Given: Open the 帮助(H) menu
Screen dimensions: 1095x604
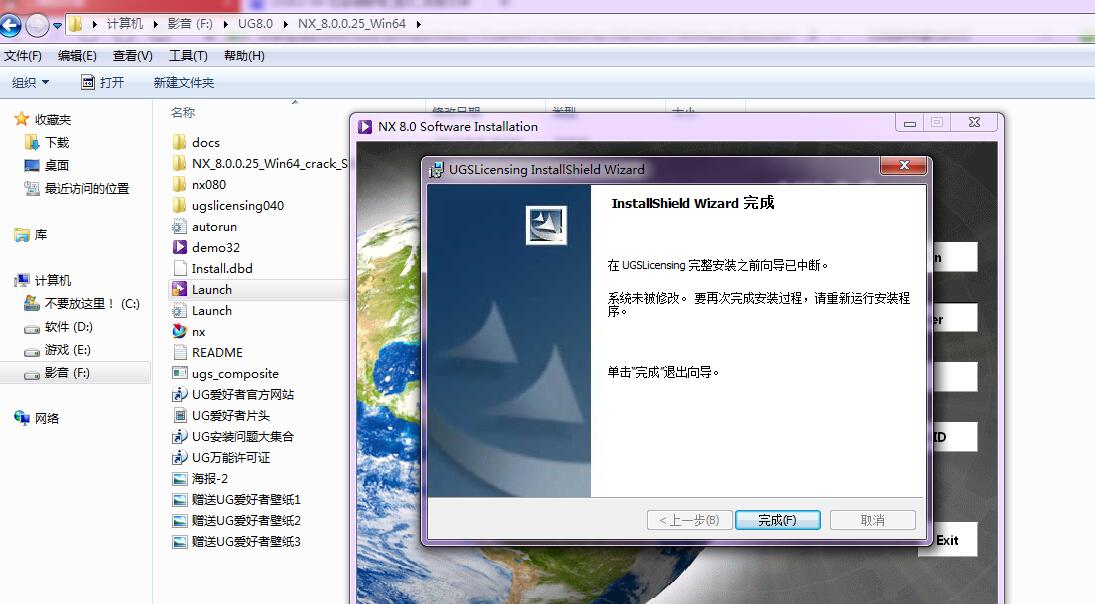Looking at the screenshot, I should pos(244,56).
